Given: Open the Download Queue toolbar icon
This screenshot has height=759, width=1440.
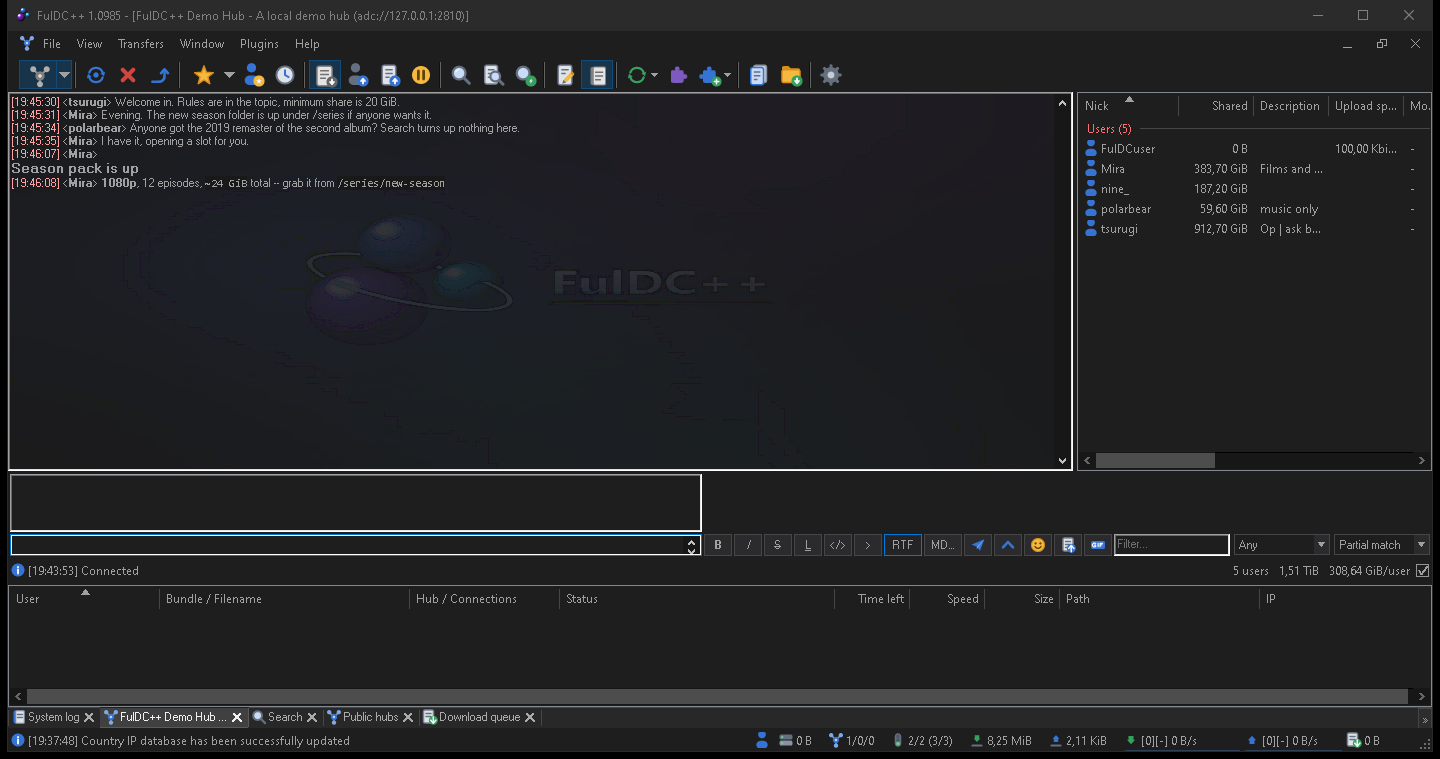Looking at the screenshot, I should (x=326, y=75).
